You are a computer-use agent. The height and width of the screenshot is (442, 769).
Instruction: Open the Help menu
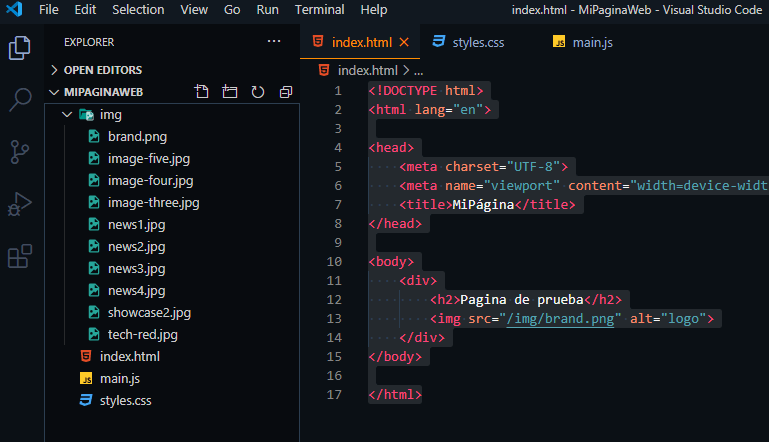tap(374, 10)
